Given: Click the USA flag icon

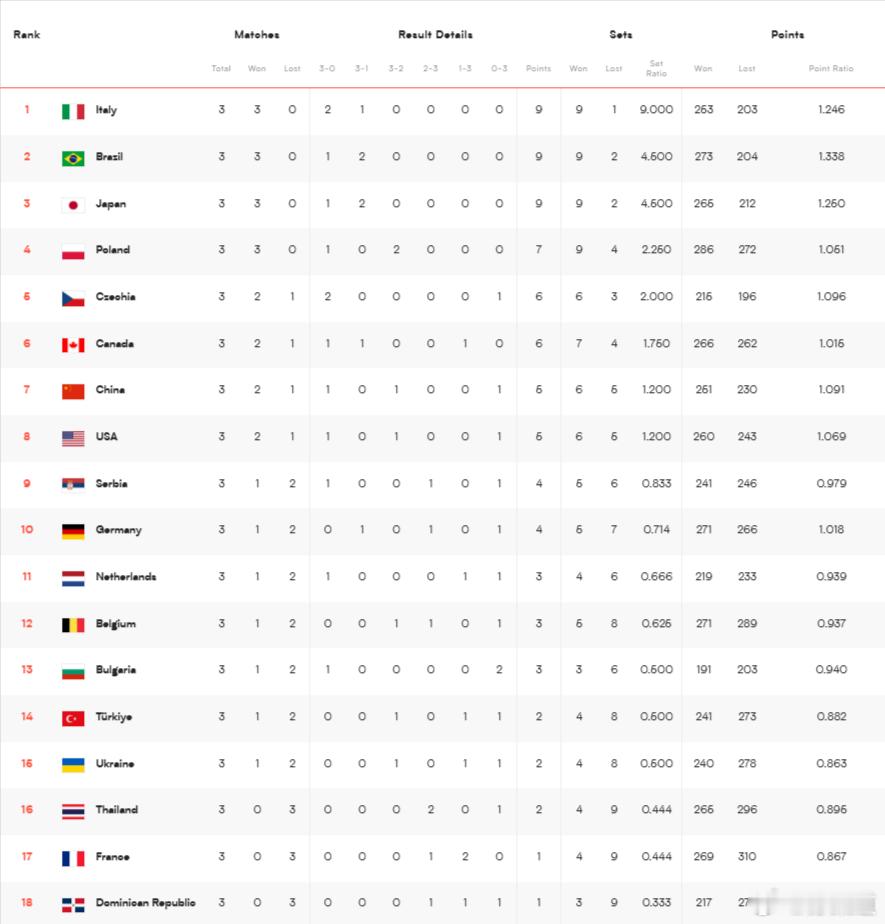Looking at the screenshot, I should pyautogui.click(x=73, y=438).
